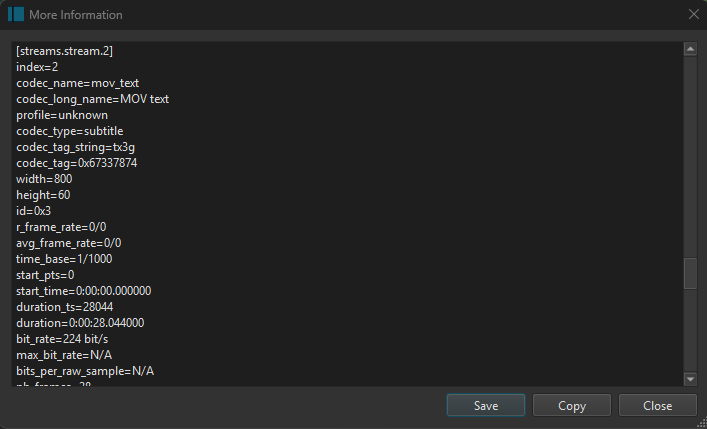Click the Close button at bottom
Viewport: 707px width, 429px height.
coord(657,405)
